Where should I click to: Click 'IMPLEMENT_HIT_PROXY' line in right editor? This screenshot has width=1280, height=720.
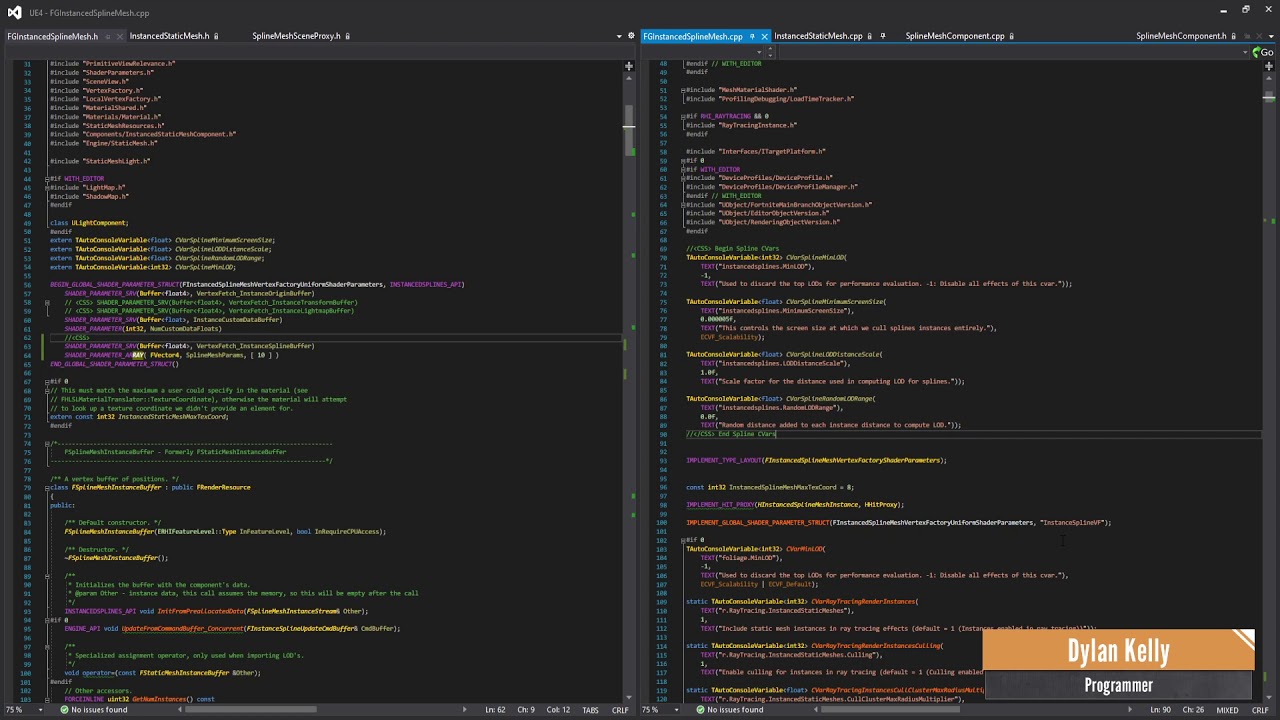795,505
